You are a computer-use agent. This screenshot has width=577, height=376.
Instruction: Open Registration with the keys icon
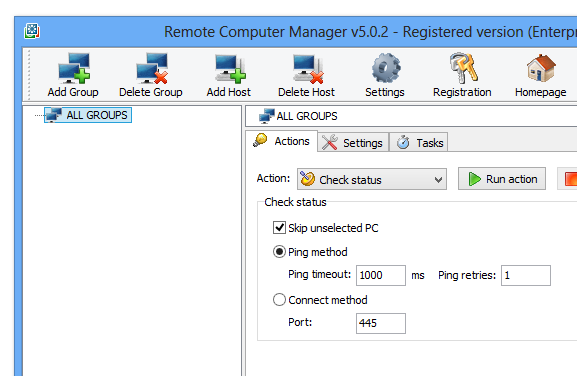[464, 68]
